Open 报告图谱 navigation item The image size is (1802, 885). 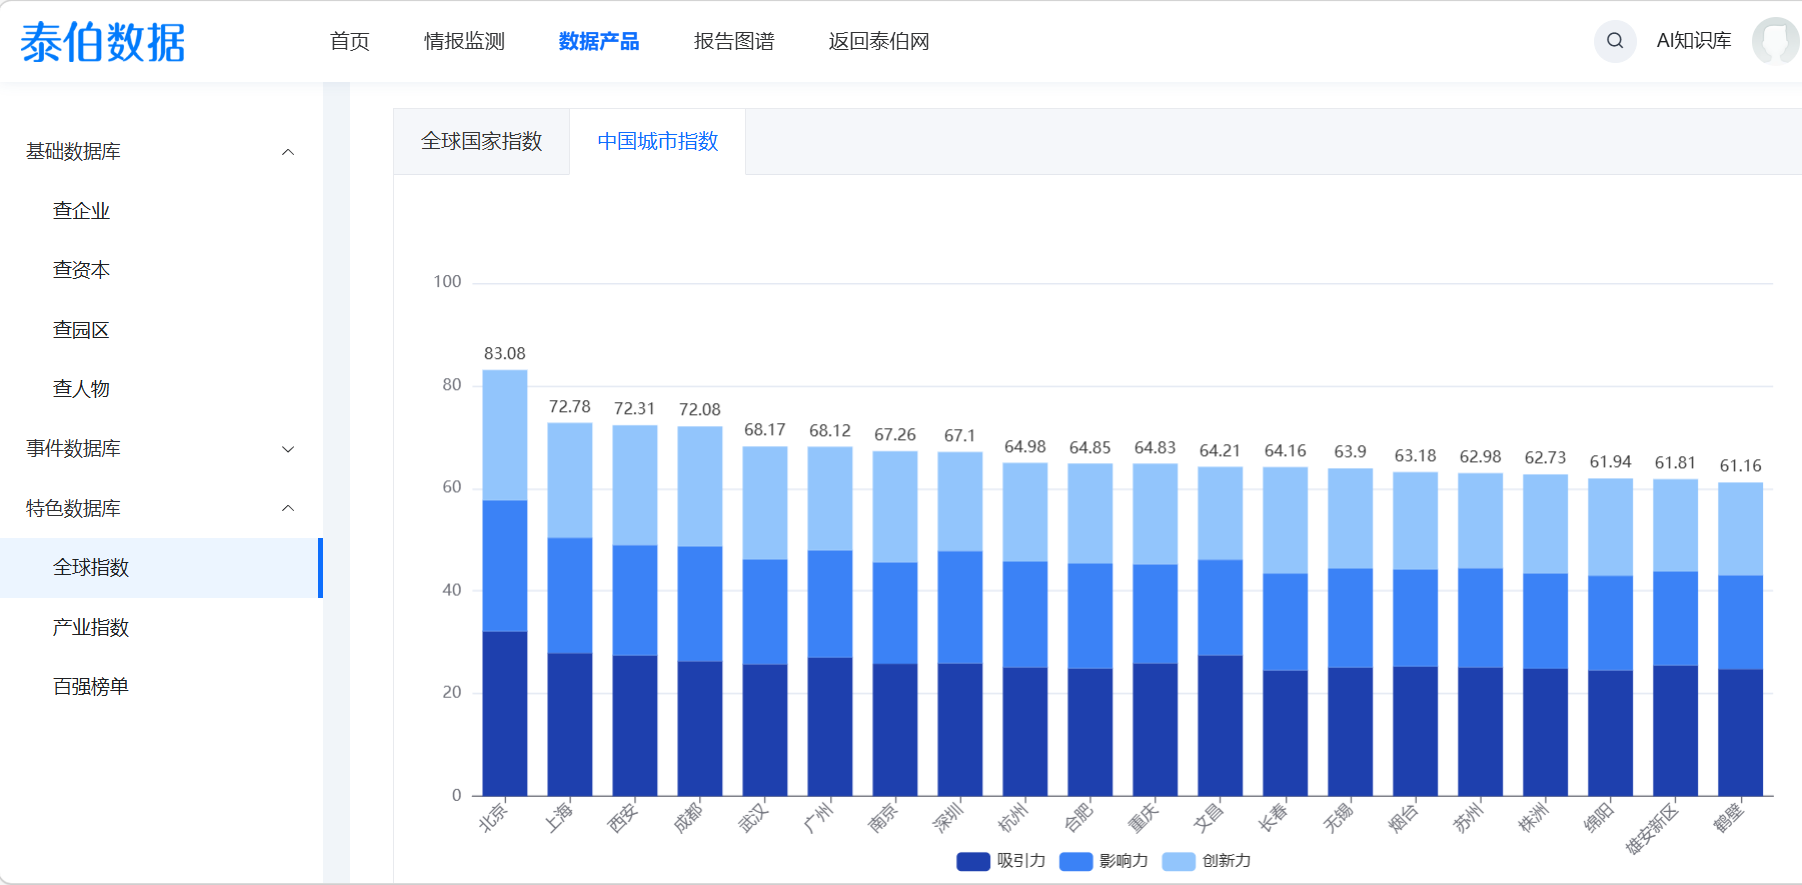[x=734, y=41]
